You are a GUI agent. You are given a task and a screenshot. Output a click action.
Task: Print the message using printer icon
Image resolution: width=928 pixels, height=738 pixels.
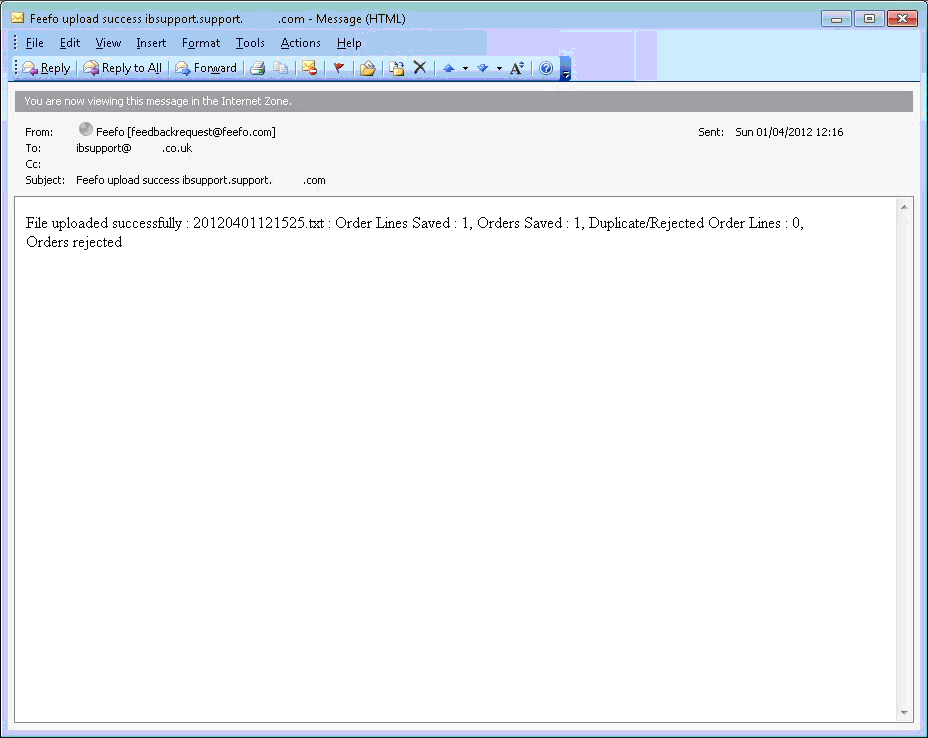click(x=257, y=68)
